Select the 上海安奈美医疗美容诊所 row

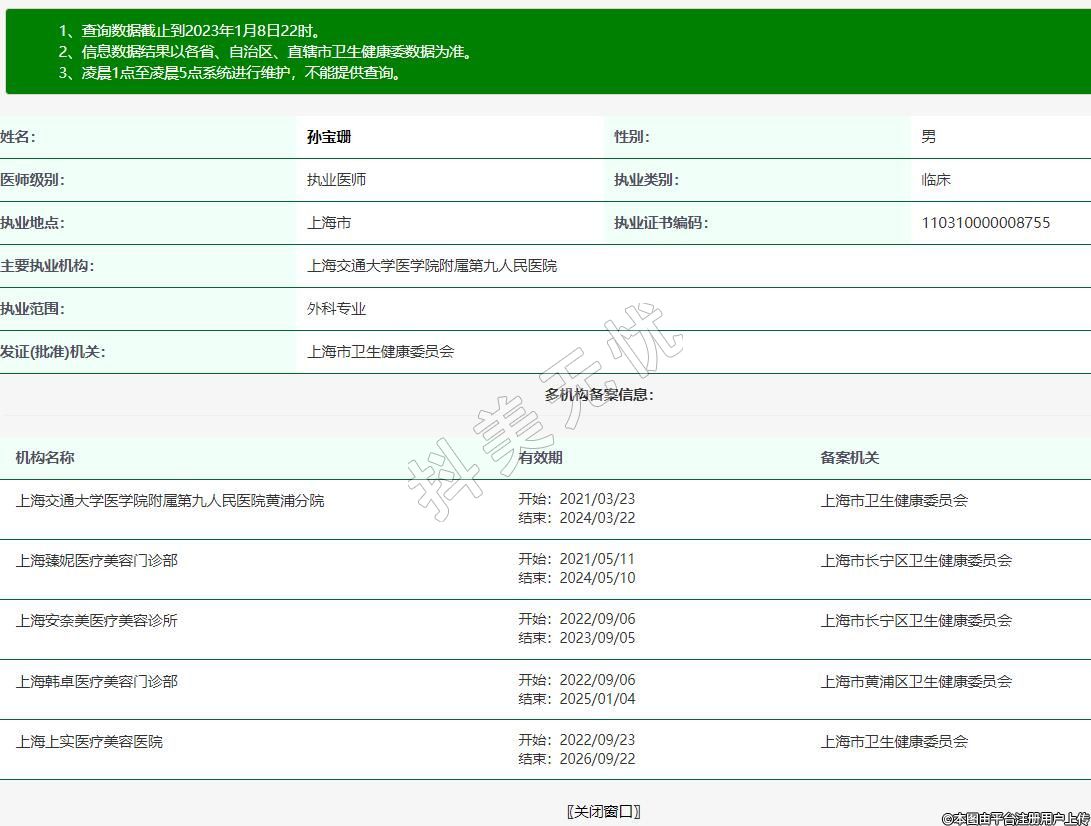(x=96, y=620)
